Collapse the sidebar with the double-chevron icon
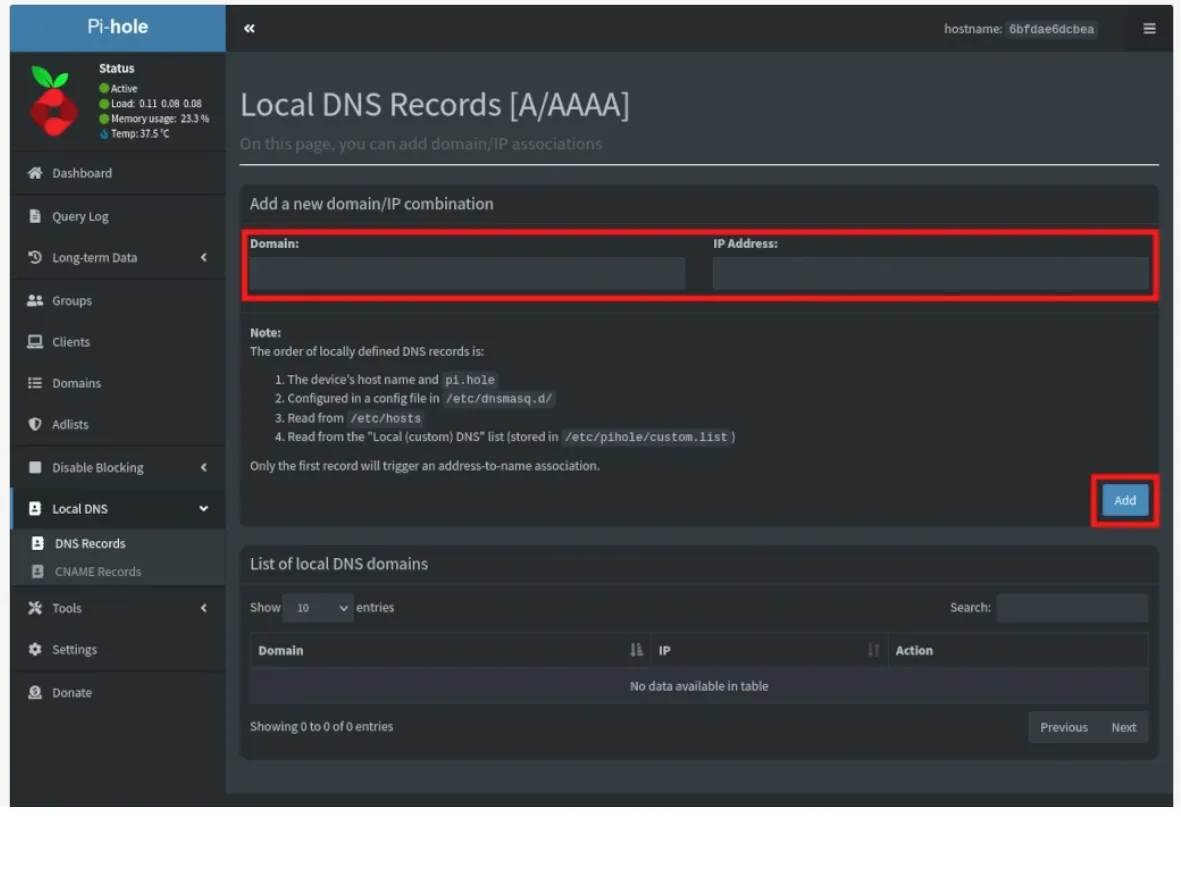This screenshot has height=887, width=1181. 248,28
